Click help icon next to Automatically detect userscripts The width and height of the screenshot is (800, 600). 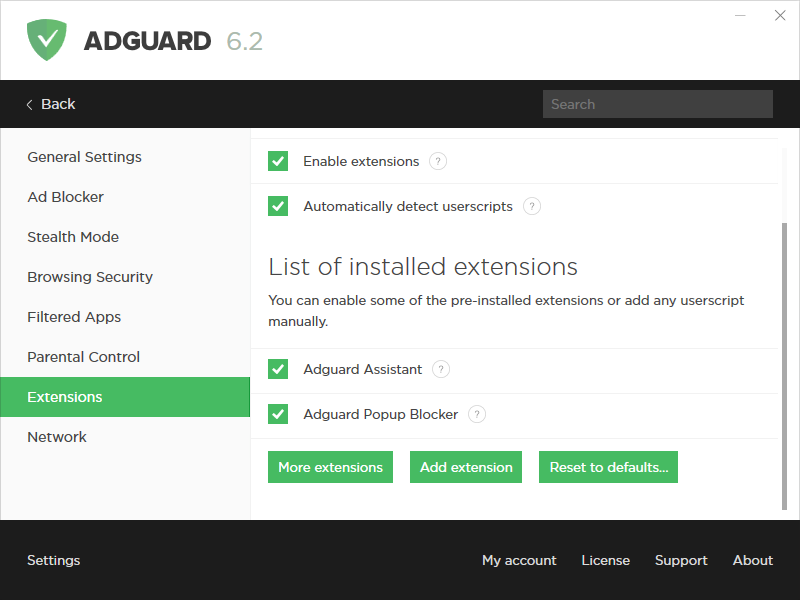[532, 206]
